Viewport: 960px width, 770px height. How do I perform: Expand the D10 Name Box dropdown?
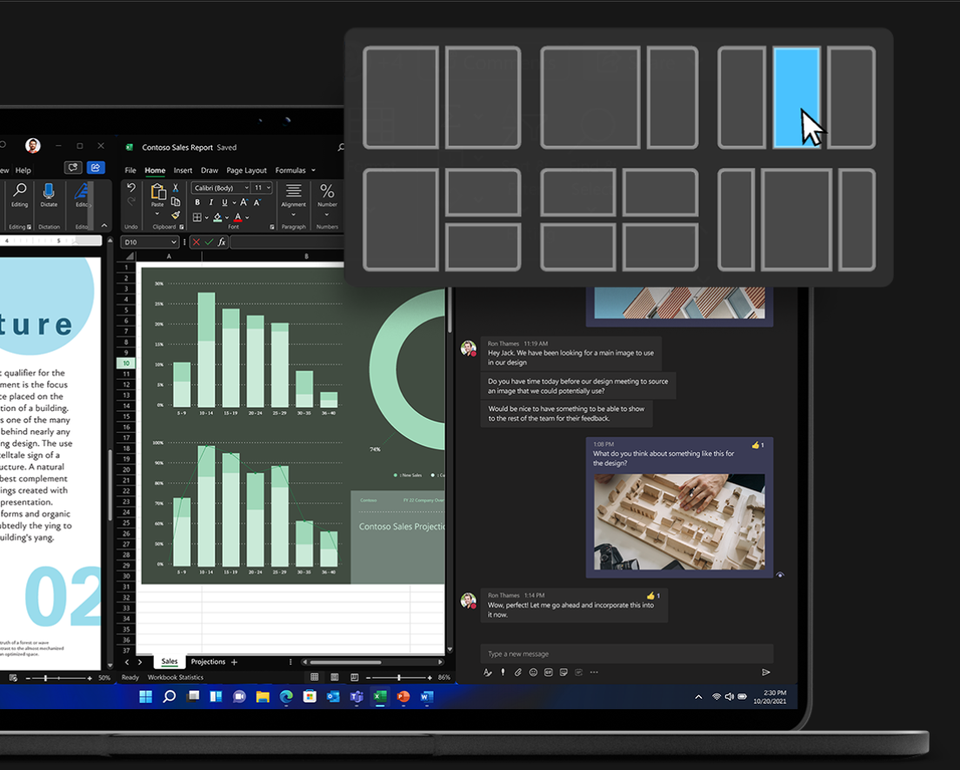coord(173,242)
